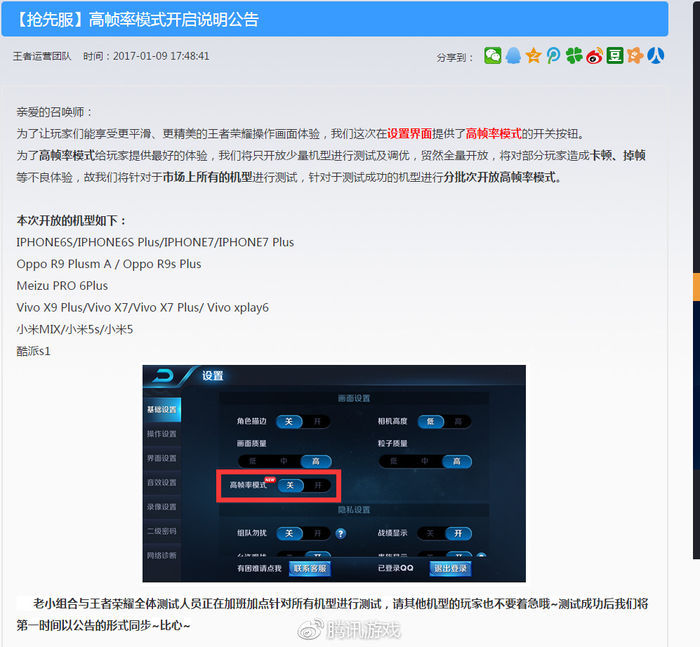Set 角色描边 to 关
The image size is (700, 647).
(289, 421)
